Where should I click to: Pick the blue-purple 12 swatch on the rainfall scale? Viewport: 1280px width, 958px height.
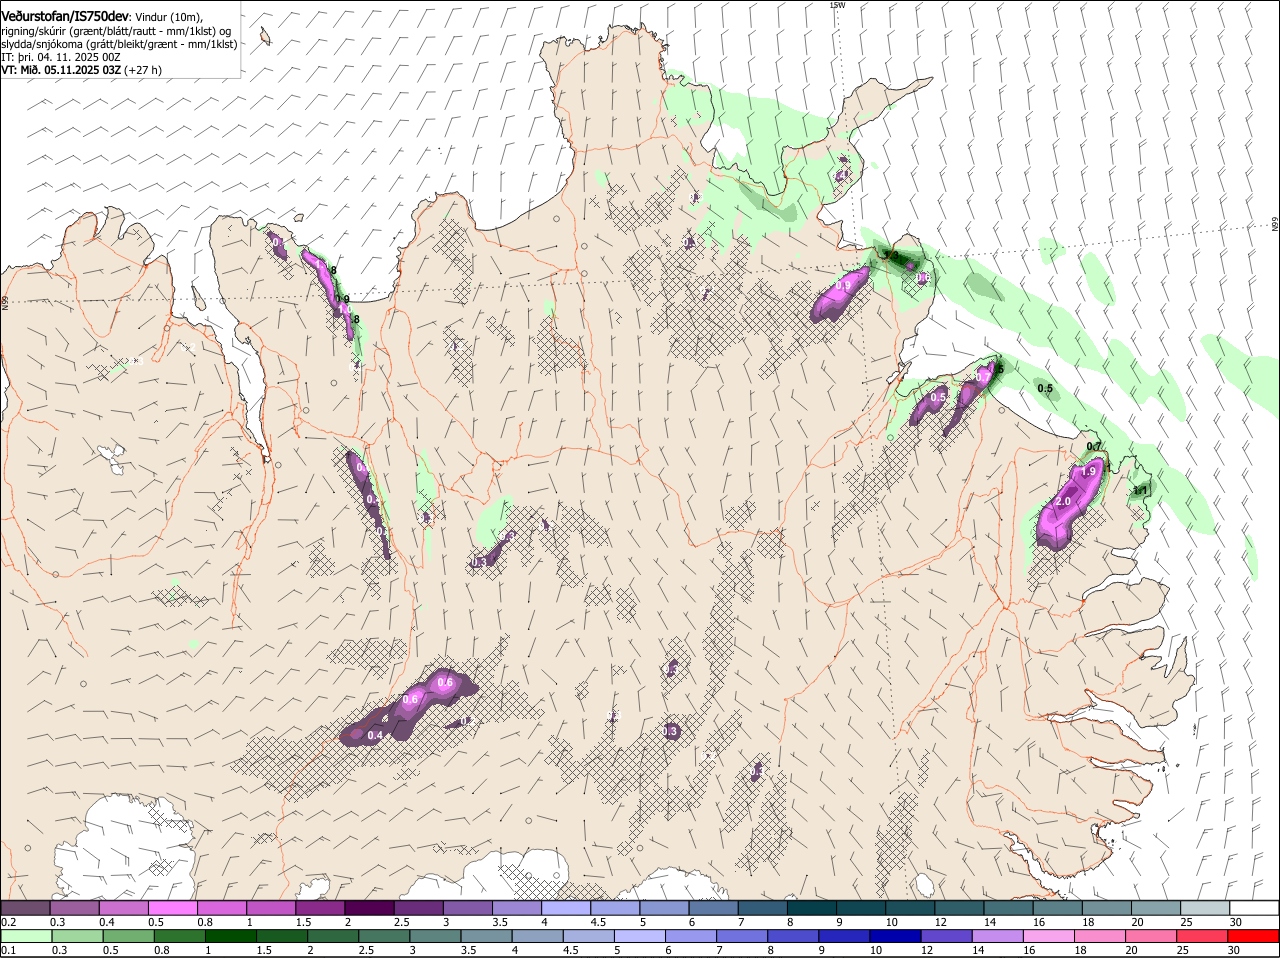click(x=945, y=936)
